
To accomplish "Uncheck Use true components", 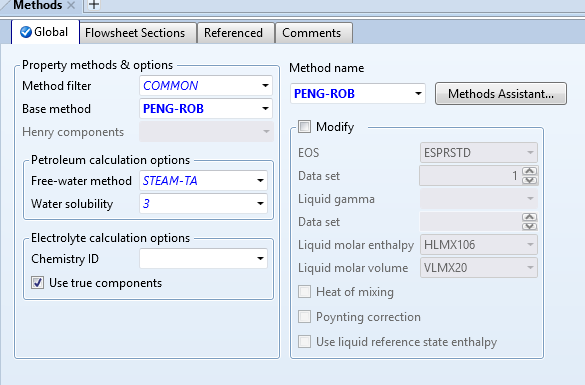I will tap(37, 283).
